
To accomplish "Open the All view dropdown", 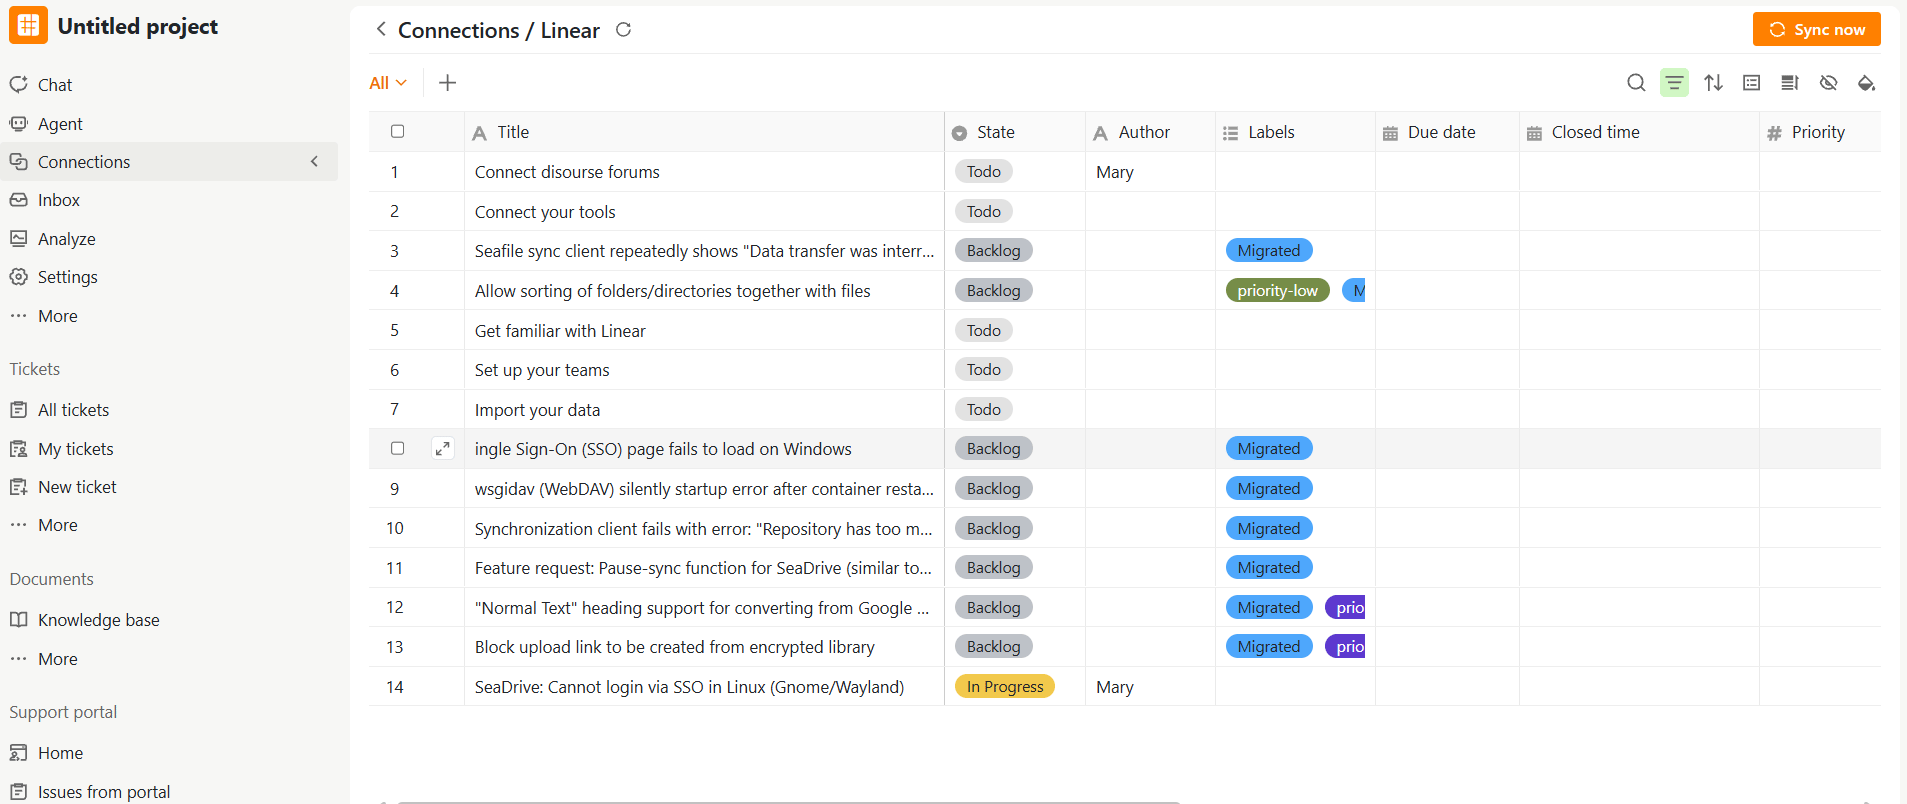I will tap(388, 83).
